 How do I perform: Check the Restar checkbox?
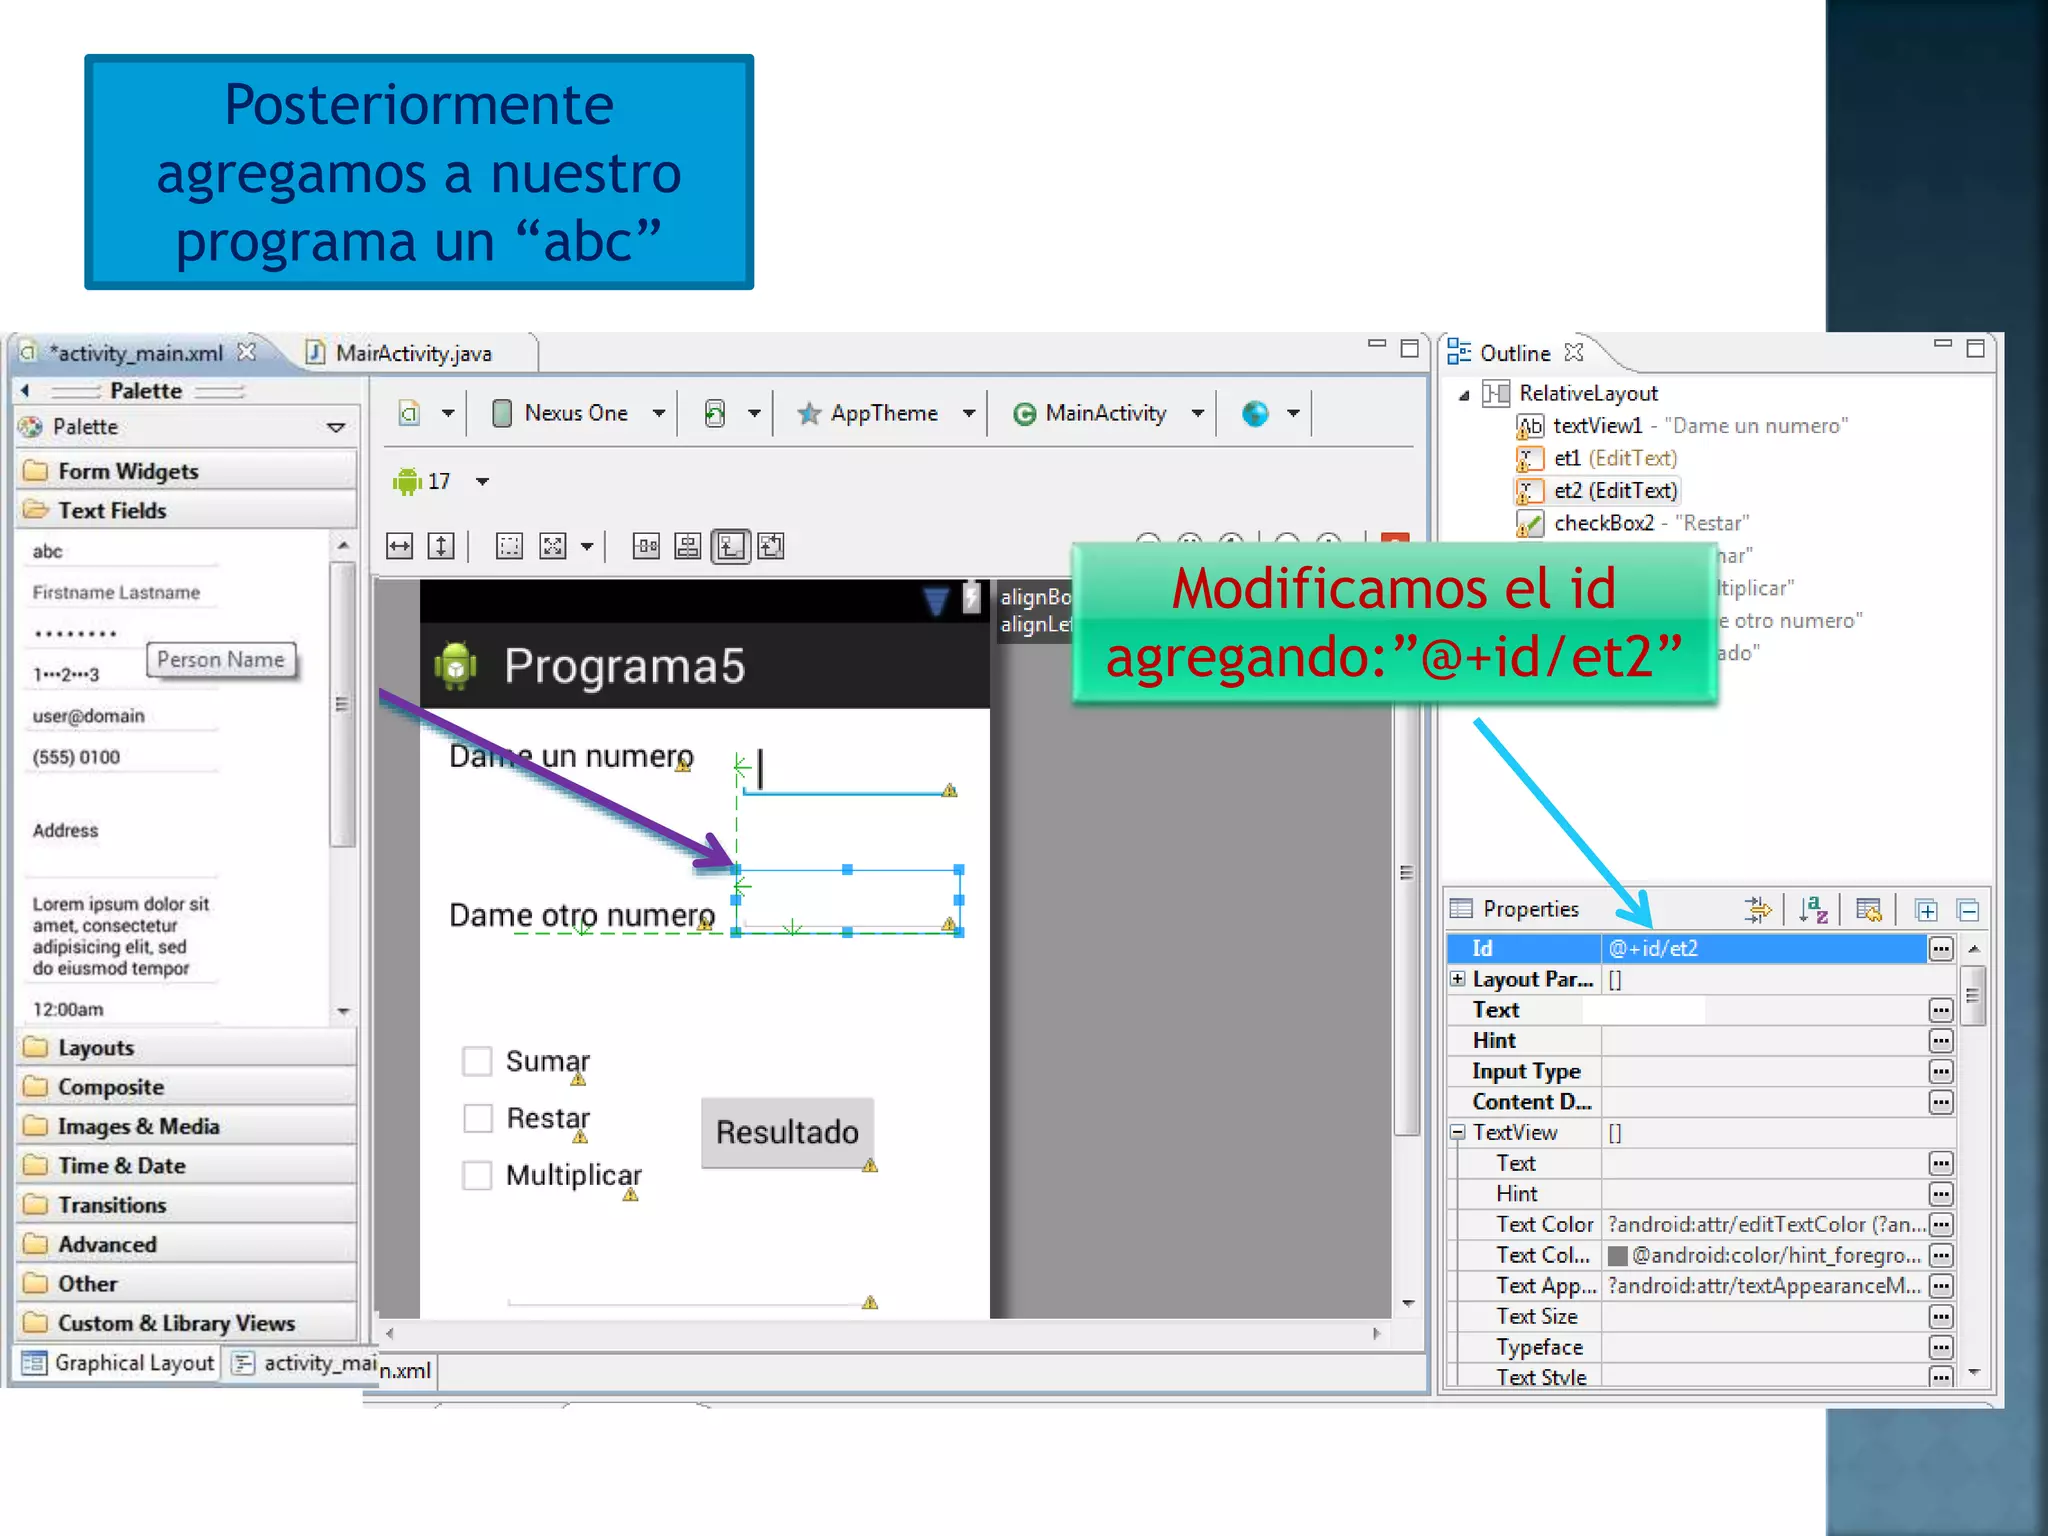[x=477, y=1117]
